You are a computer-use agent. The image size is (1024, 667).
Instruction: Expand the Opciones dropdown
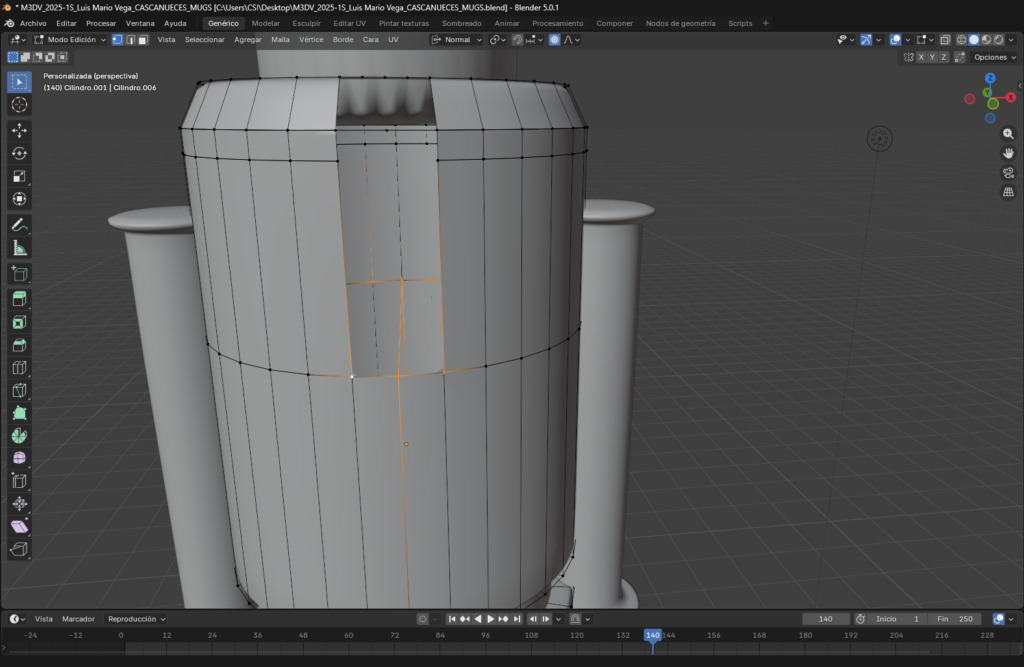(x=995, y=57)
